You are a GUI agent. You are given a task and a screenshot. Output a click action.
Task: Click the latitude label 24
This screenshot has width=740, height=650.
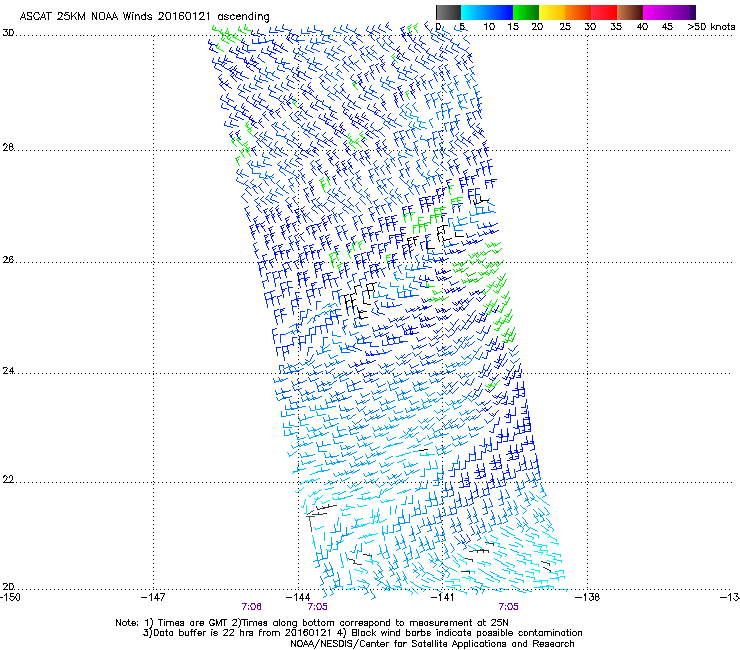[x=8, y=371]
